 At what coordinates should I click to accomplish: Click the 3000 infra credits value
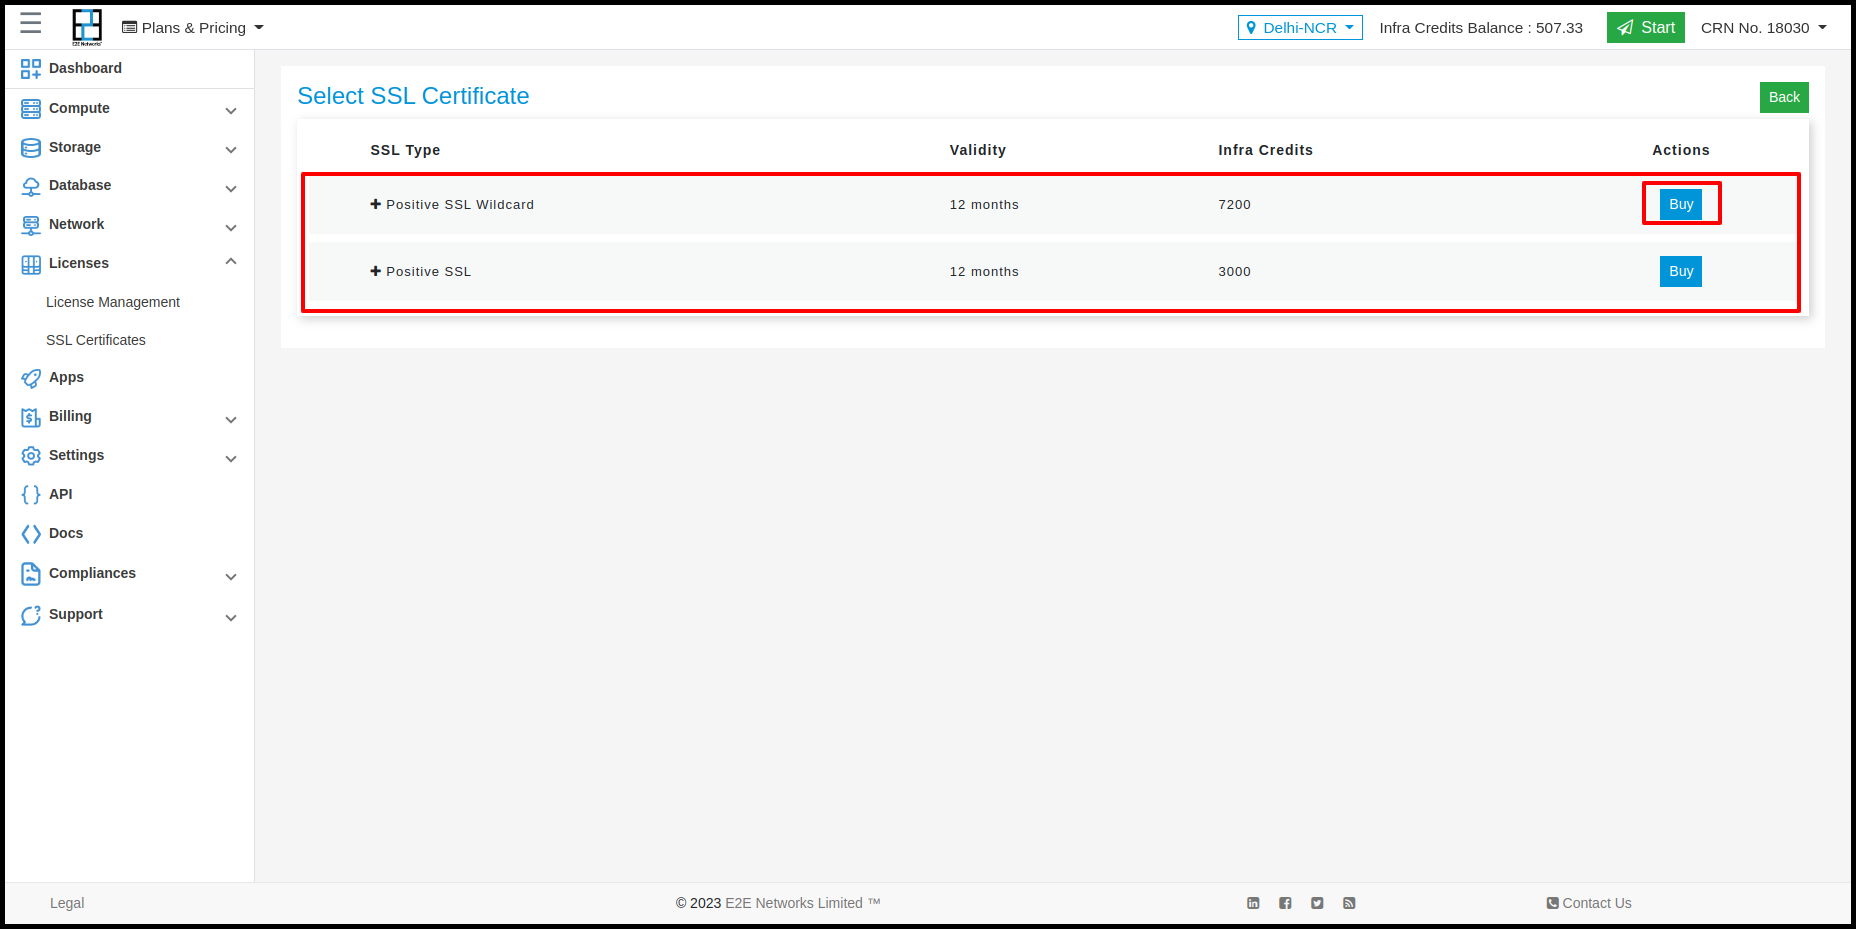pos(1234,271)
